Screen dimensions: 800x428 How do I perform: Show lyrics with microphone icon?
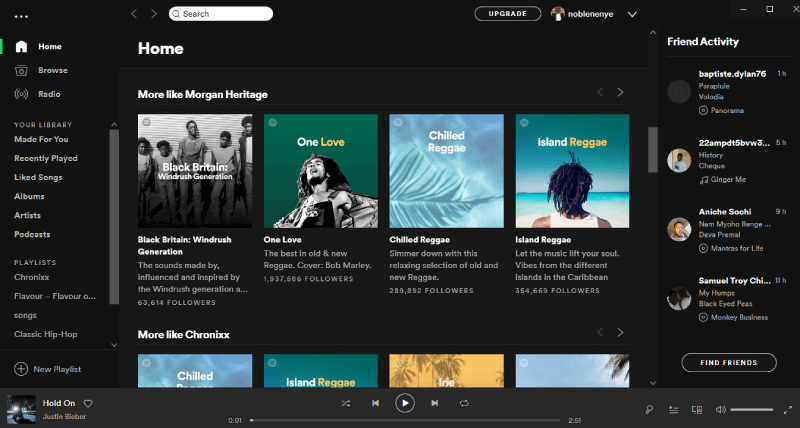click(x=649, y=410)
